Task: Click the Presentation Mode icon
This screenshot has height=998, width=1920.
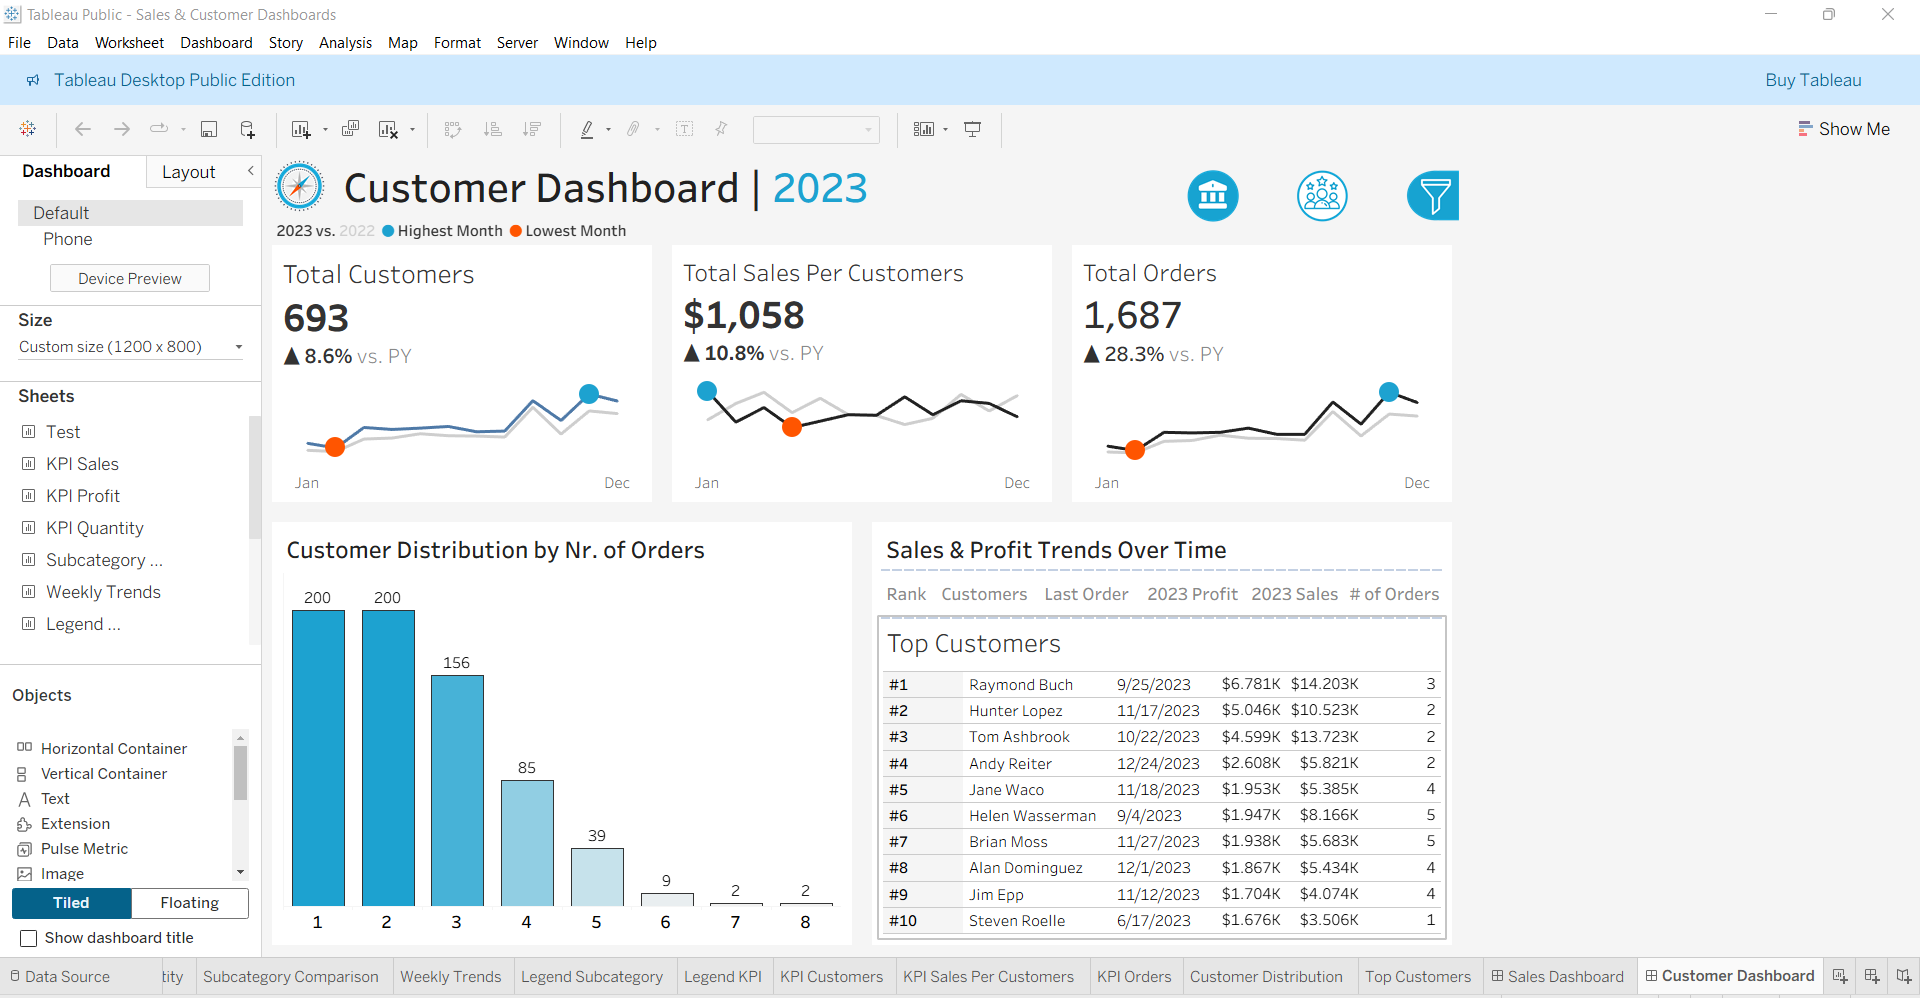Action: (x=972, y=129)
